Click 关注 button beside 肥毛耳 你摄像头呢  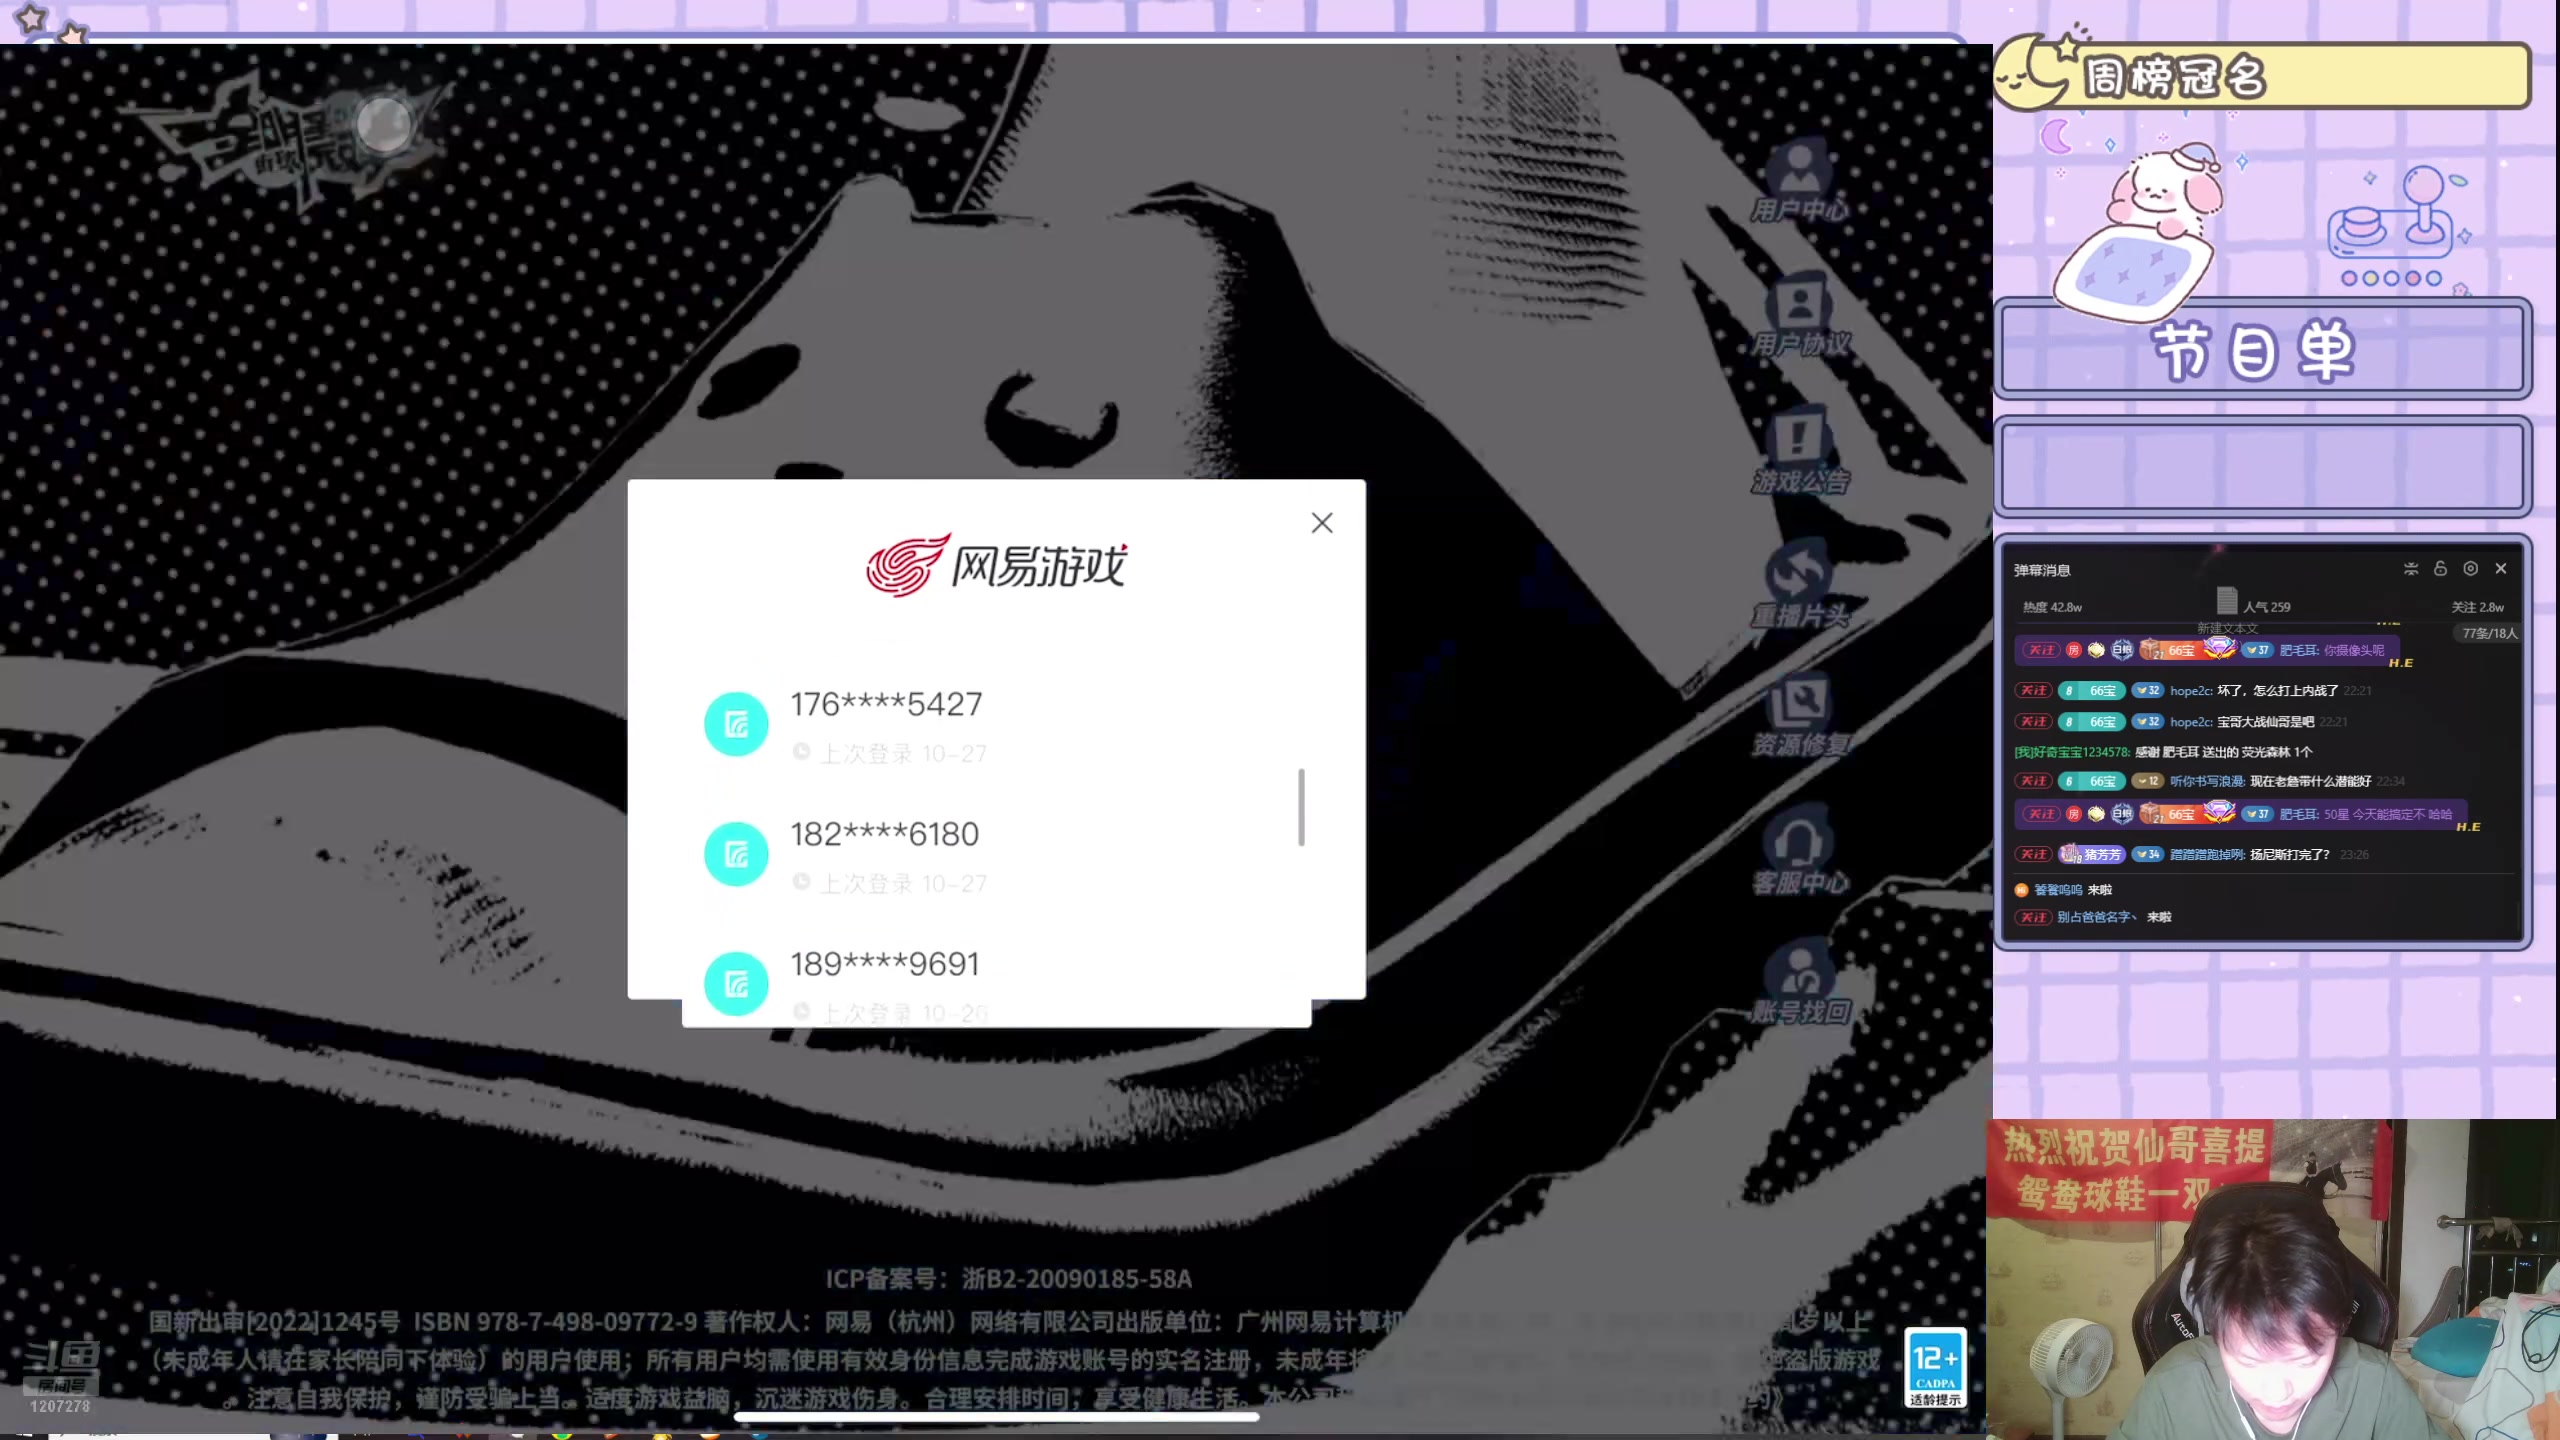2040,650
